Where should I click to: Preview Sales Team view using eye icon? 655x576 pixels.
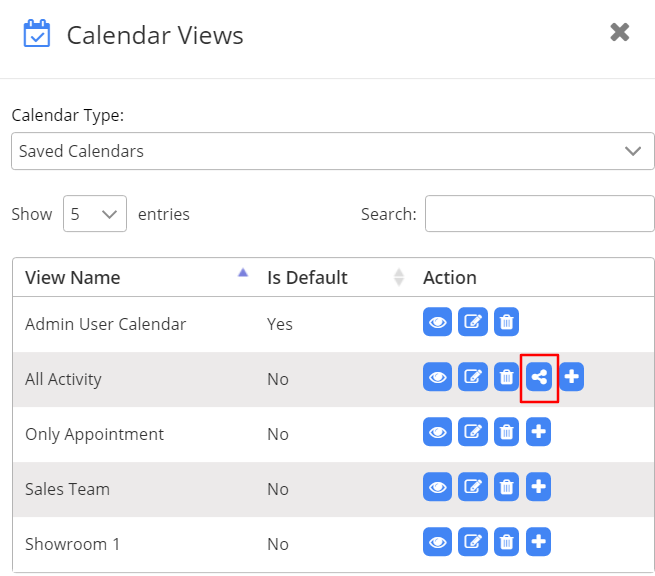[x=437, y=488]
